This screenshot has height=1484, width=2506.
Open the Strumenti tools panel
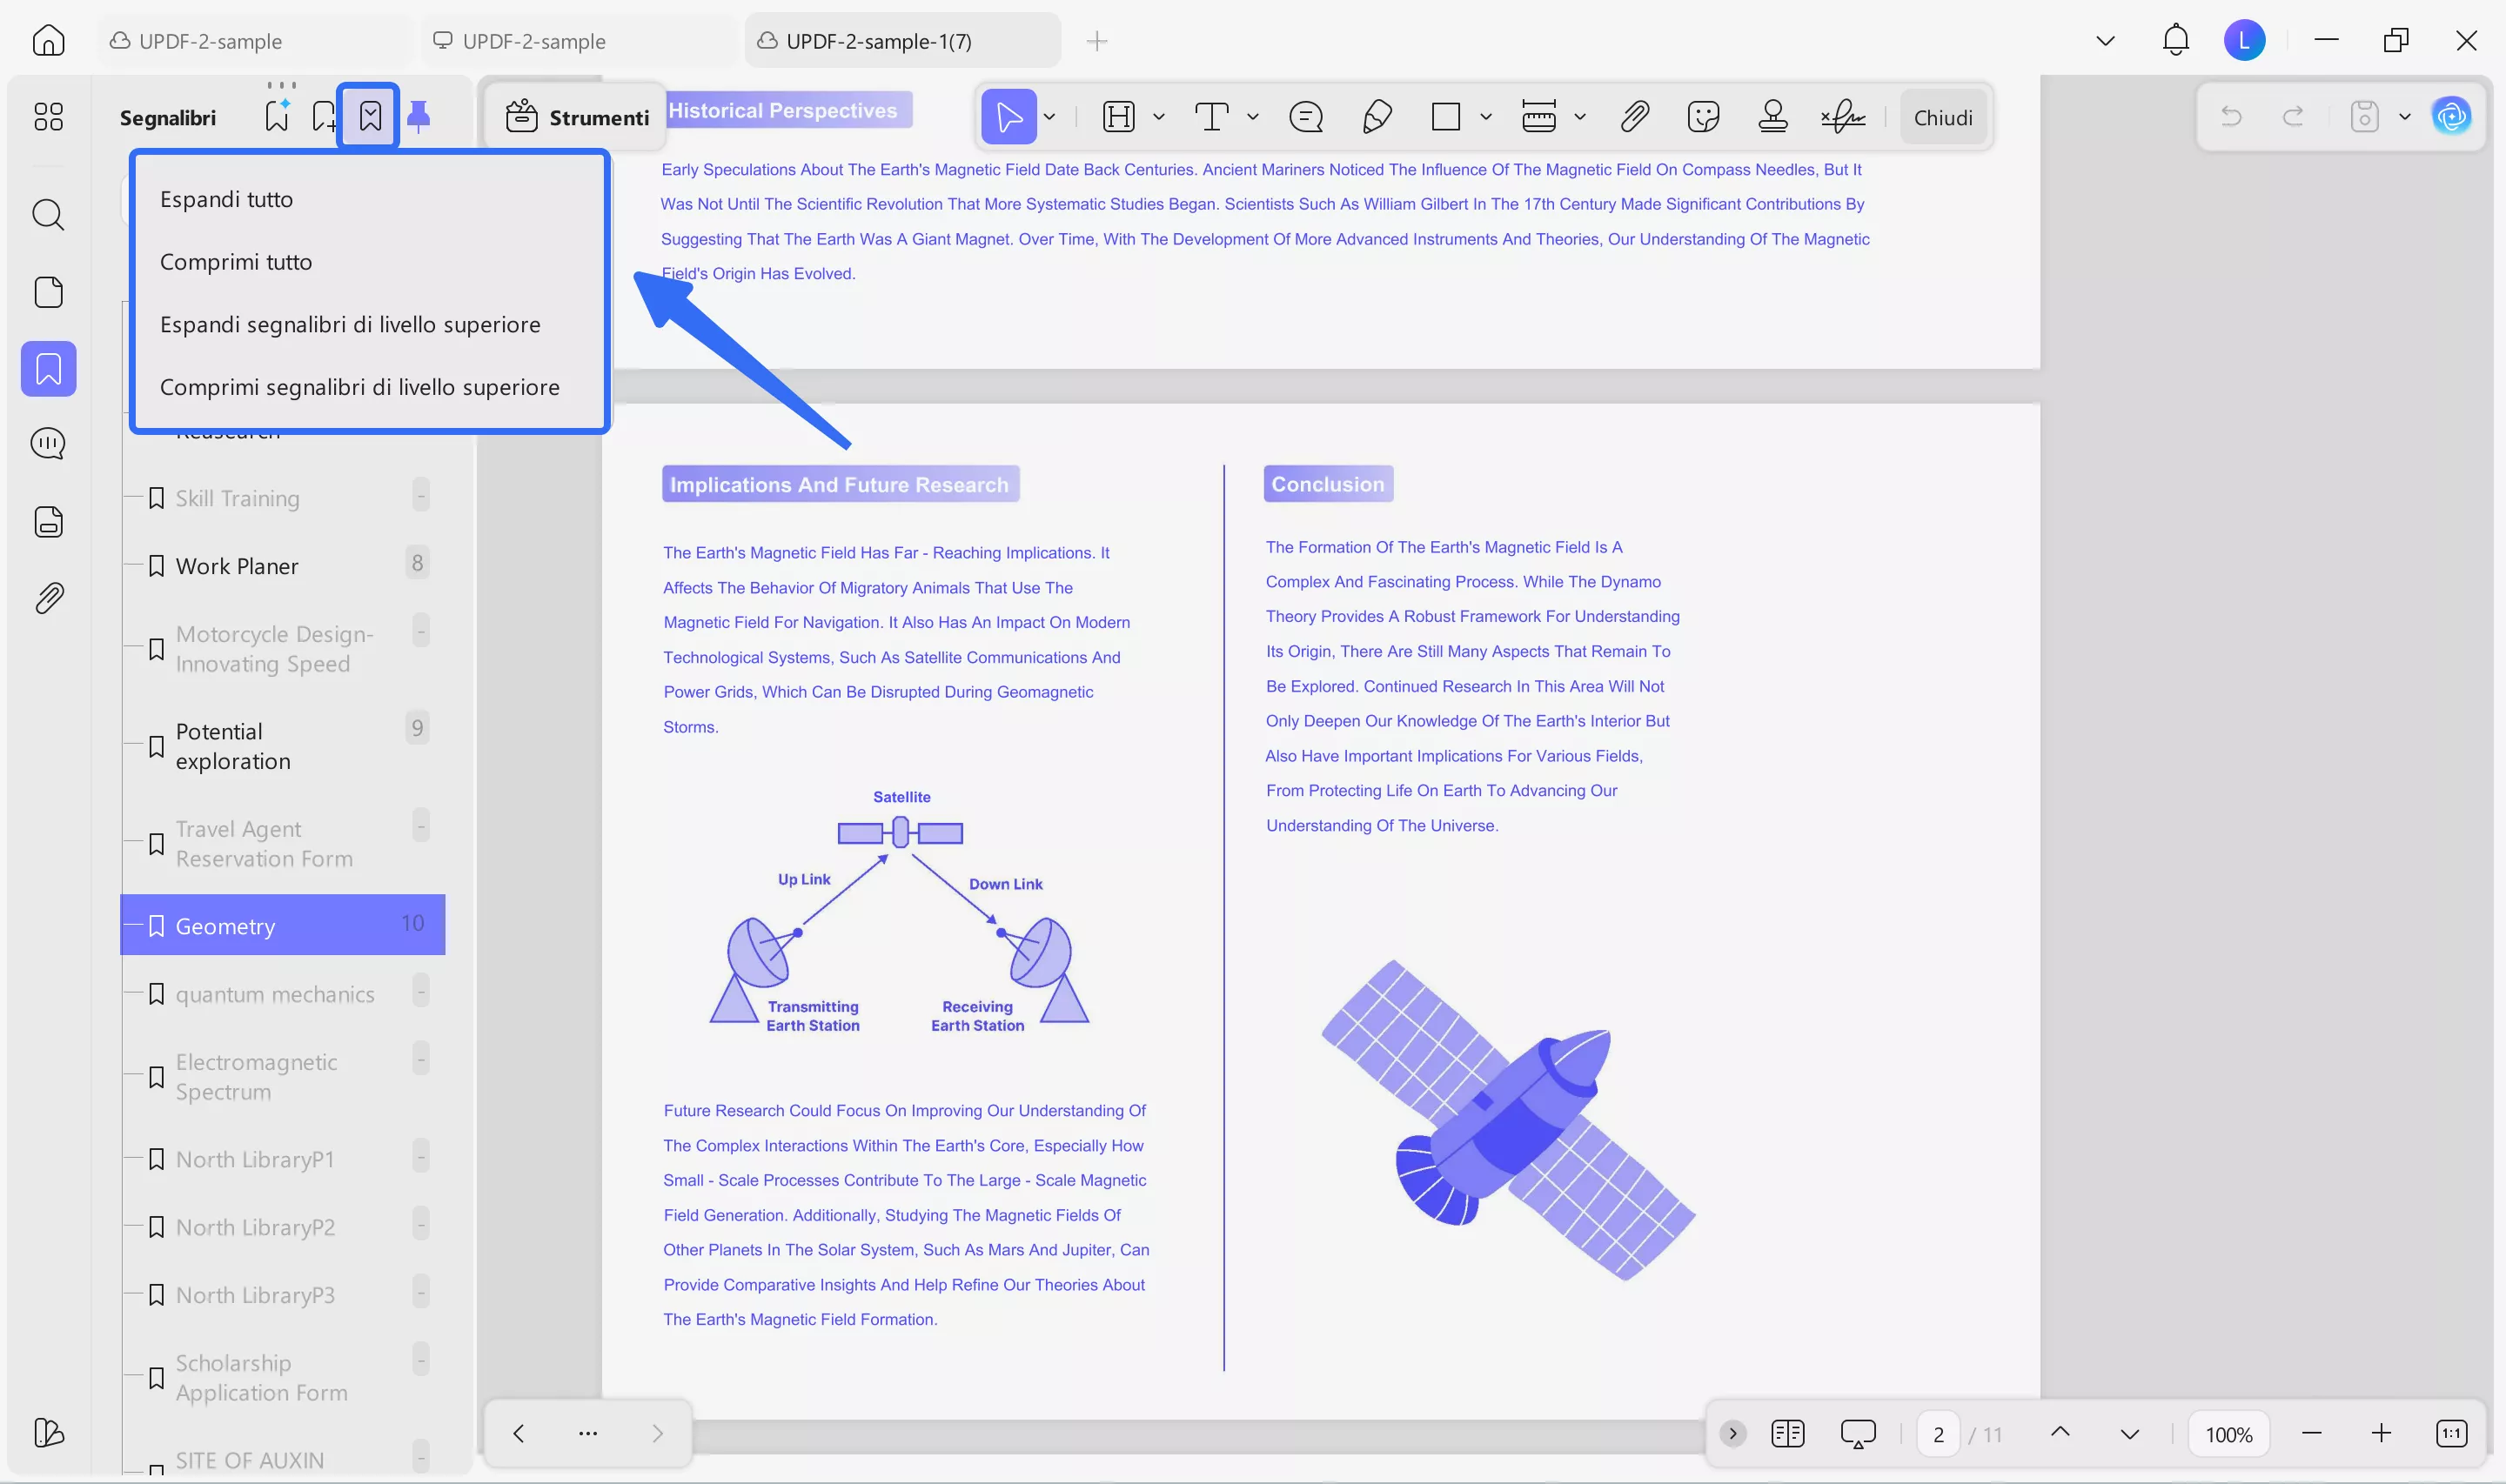click(576, 117)
